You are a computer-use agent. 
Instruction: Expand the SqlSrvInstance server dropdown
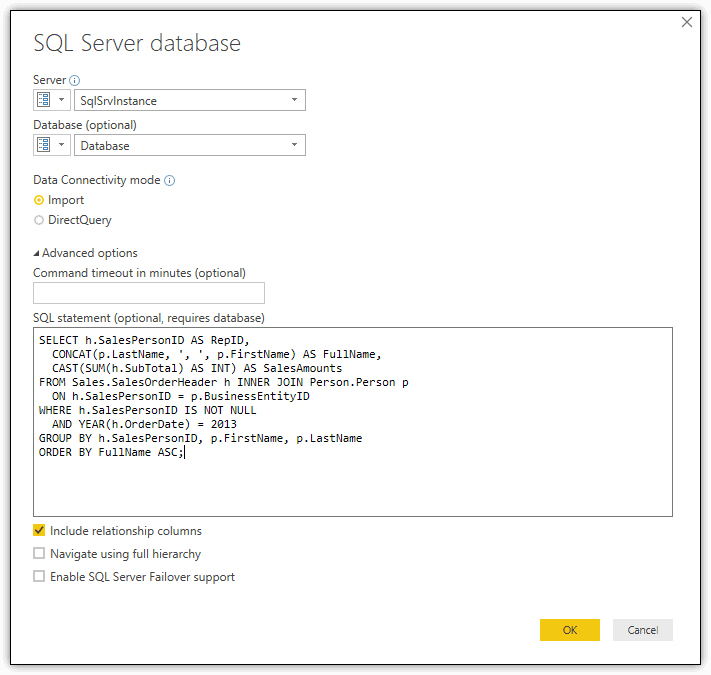[x=294, y=100]
